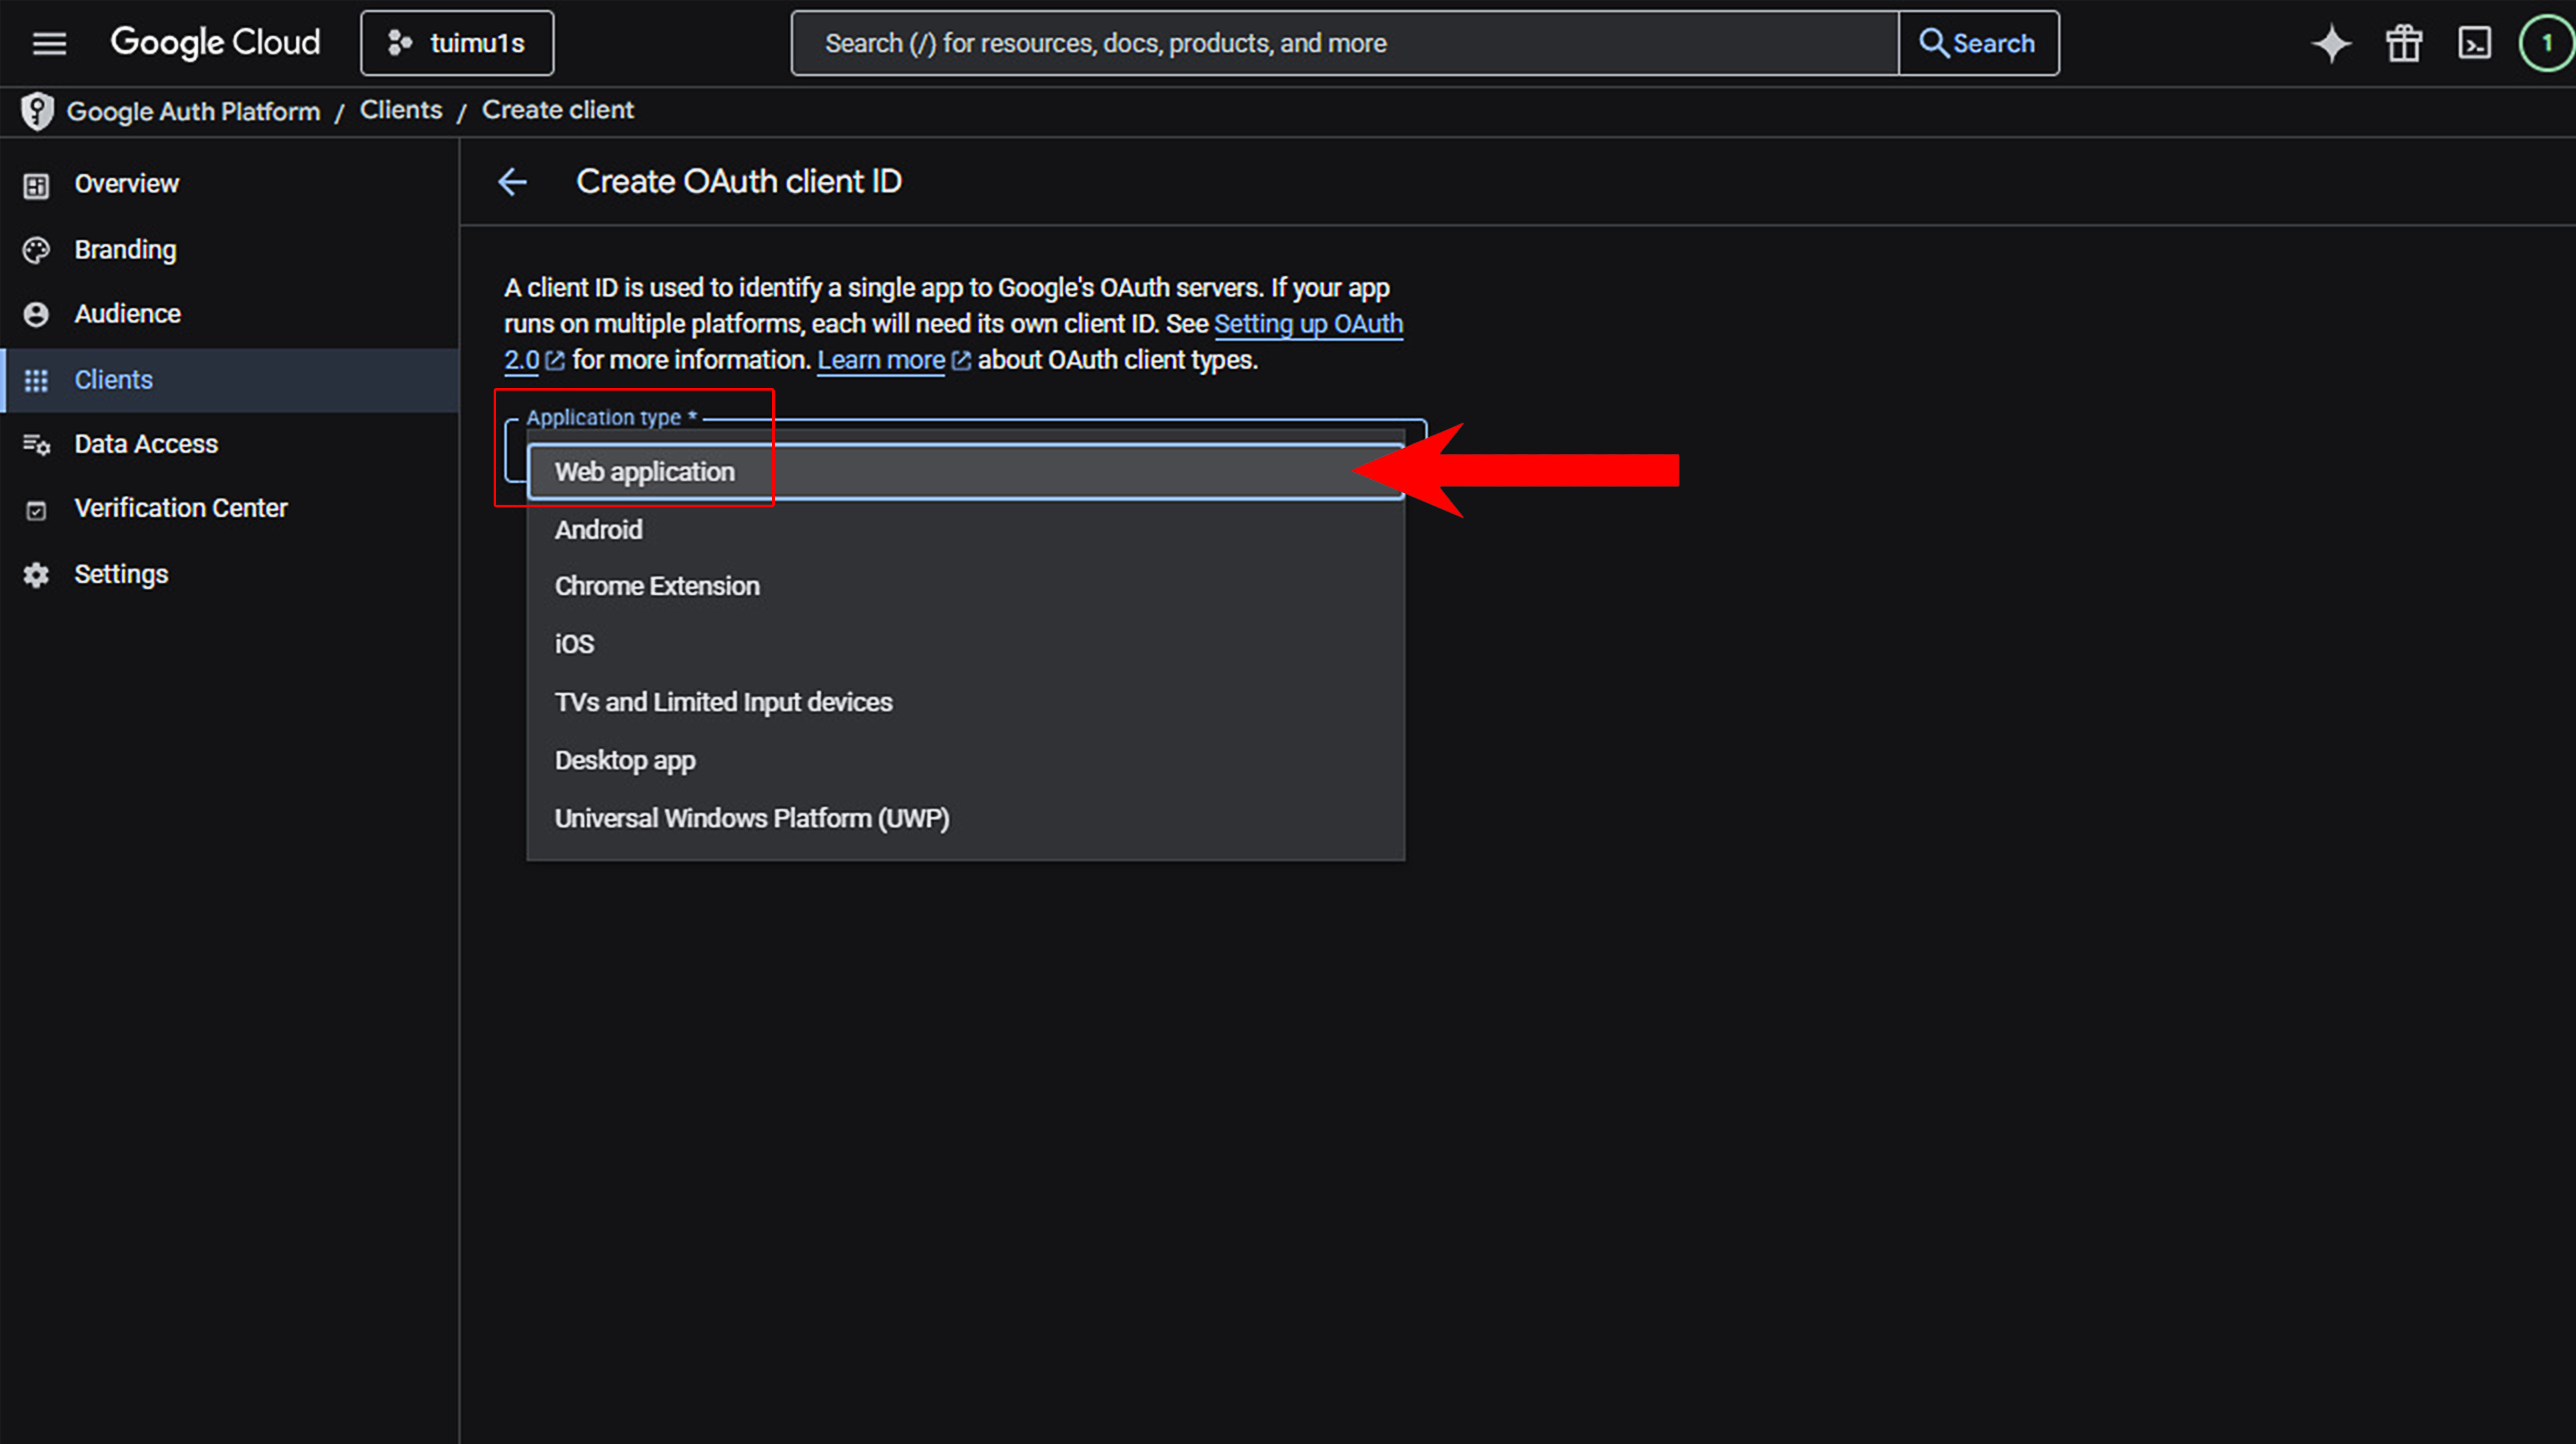The image size is (2576, 1444).
Task: Open the tuimu1s project selector
Action: (x=457, y=43)
